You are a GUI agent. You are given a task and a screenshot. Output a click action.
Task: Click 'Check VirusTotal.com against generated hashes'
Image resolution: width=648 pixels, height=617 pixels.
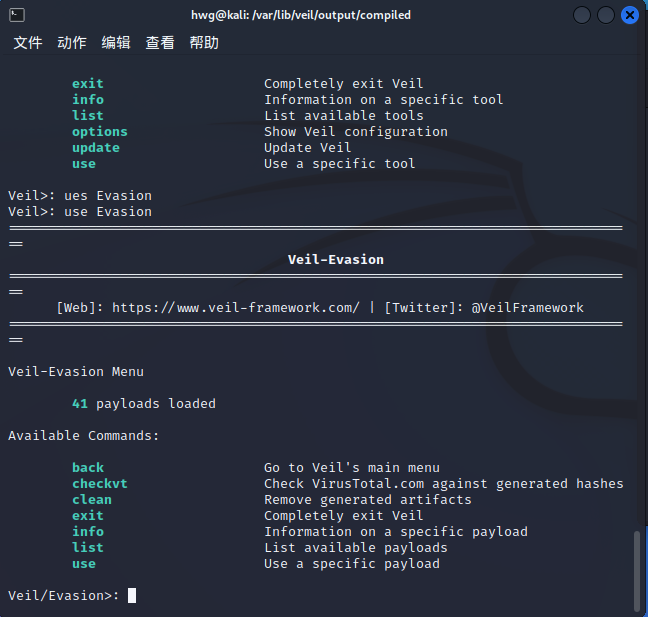tap(444, 484)
